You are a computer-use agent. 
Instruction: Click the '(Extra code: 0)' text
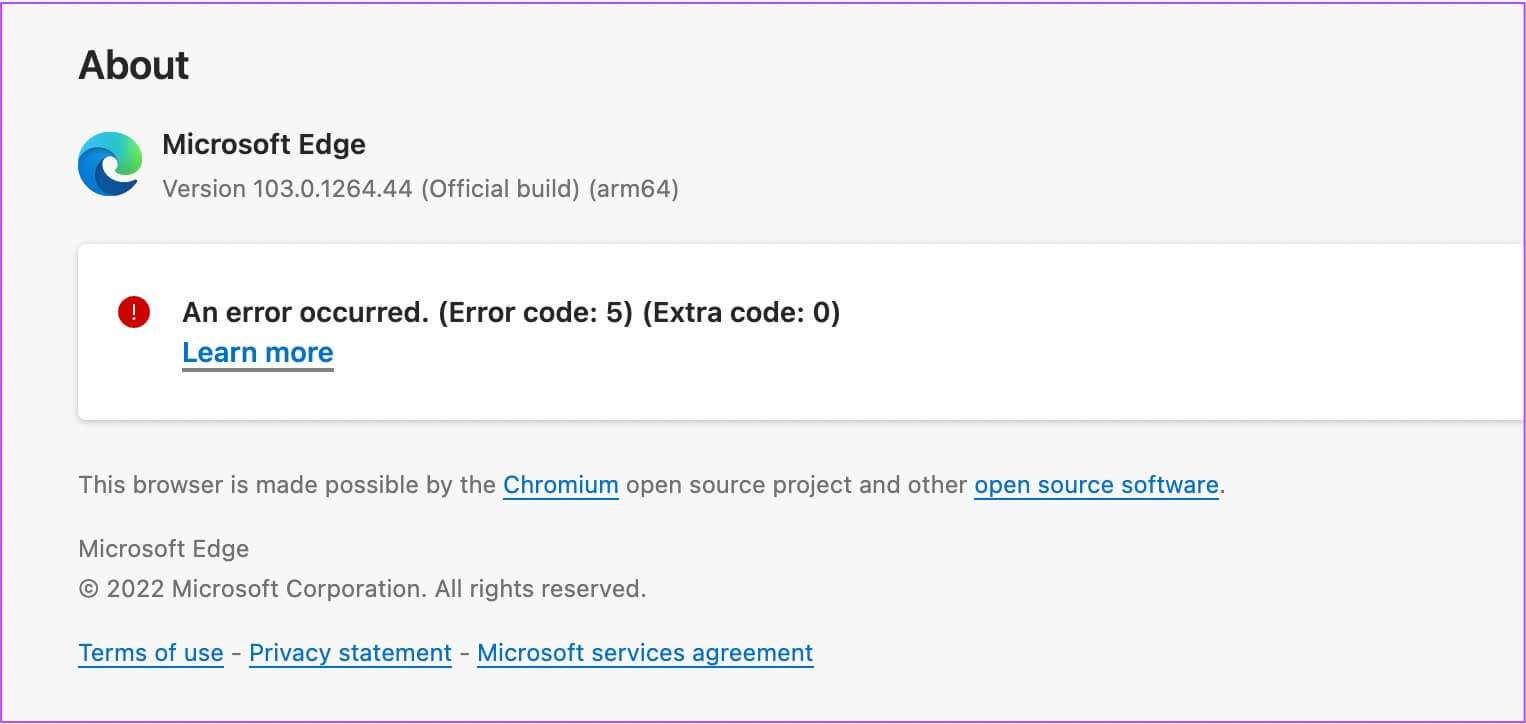[741, 313]
